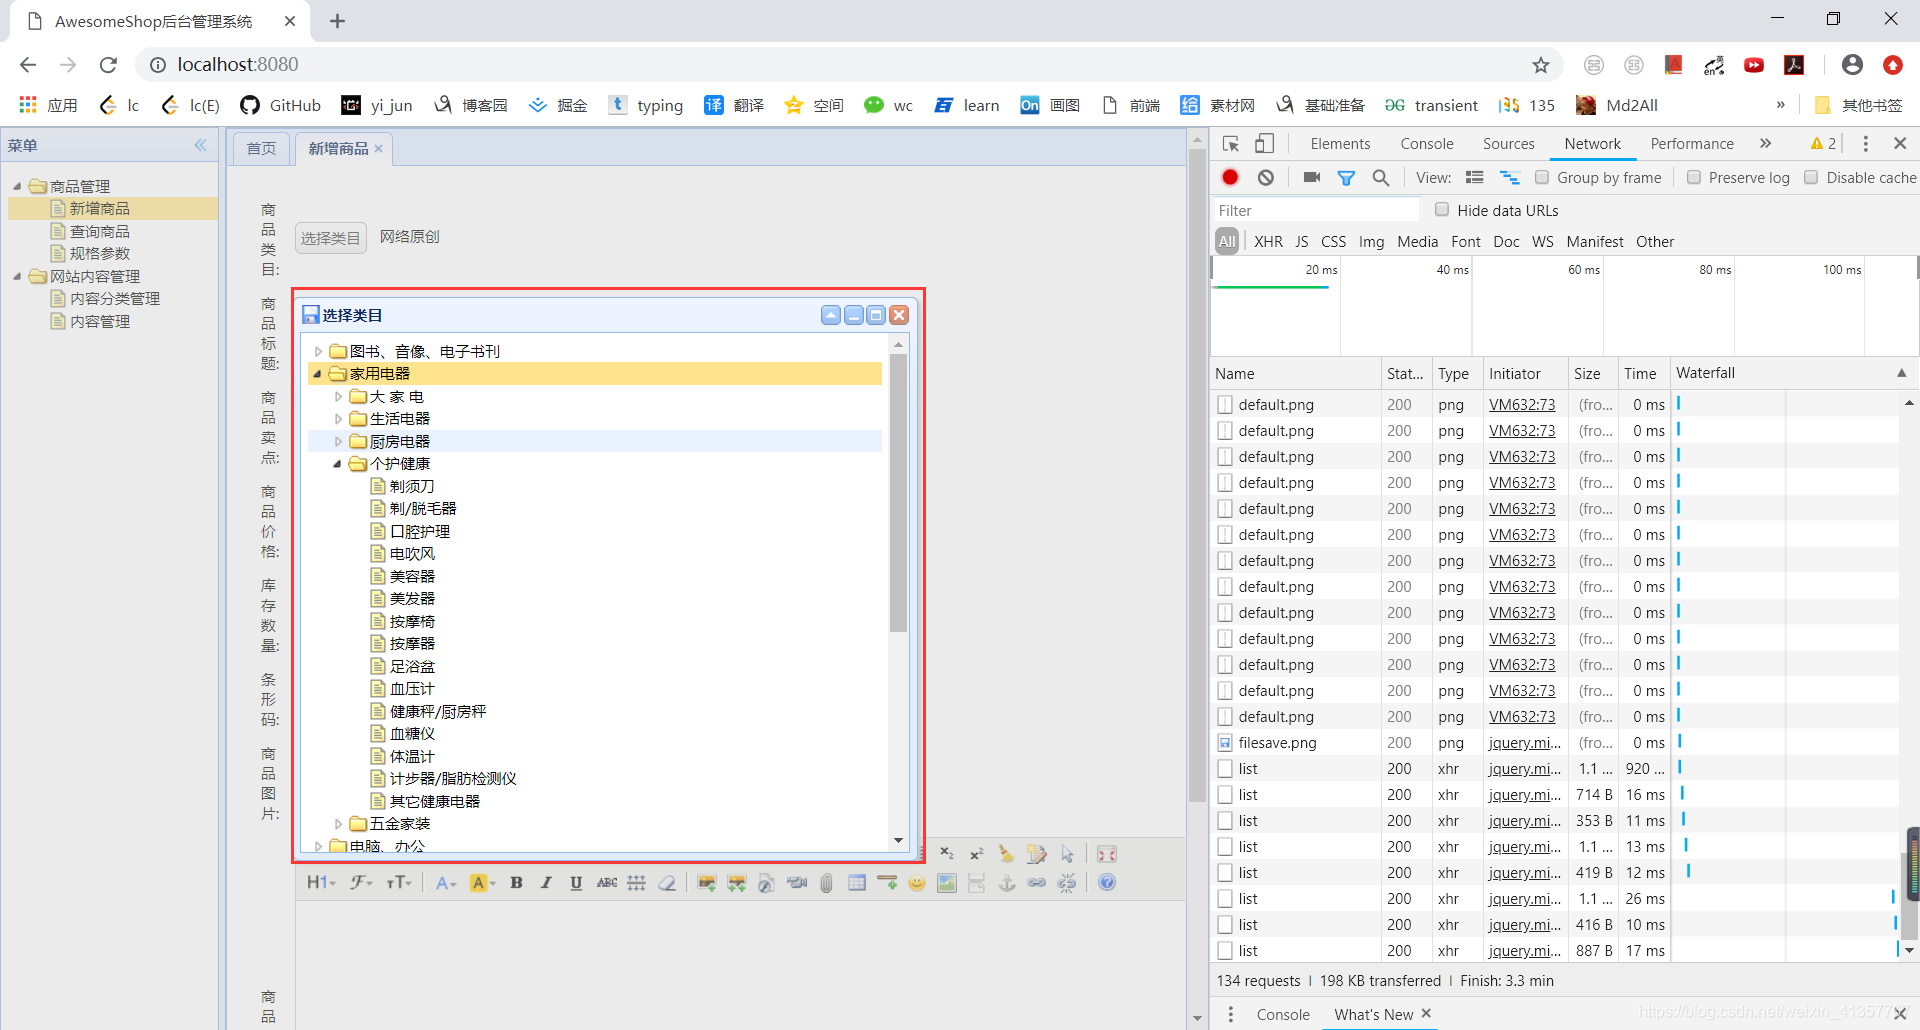Toggle underline formatting in editor toolbar
This screenshot has height=1030, width=1920.
tap(576, 882)
